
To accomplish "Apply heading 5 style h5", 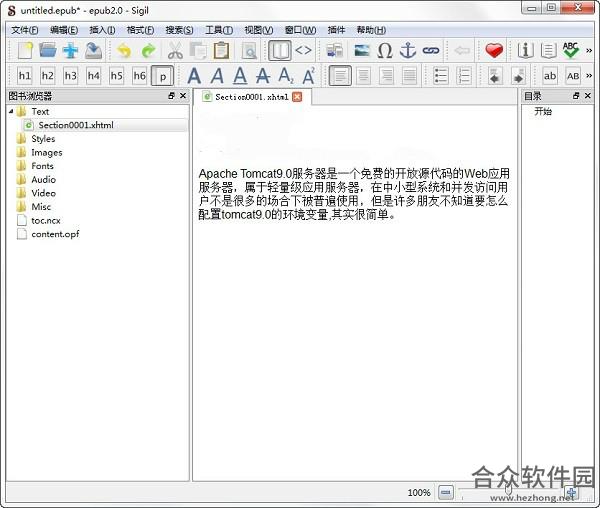I will click(x=117, y=76).
